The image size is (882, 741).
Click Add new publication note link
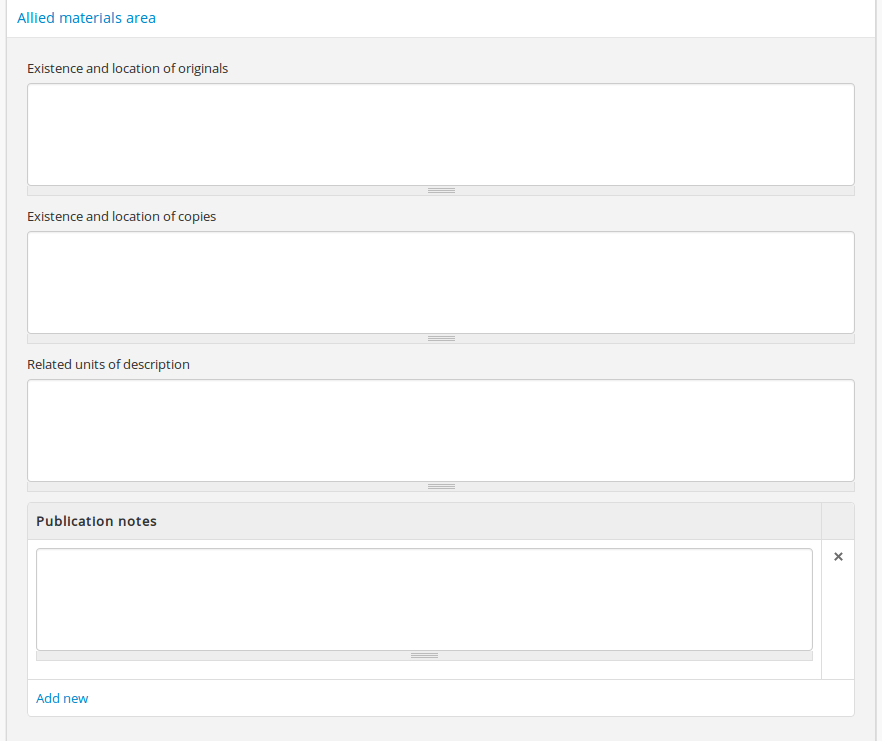click(62, 698)
